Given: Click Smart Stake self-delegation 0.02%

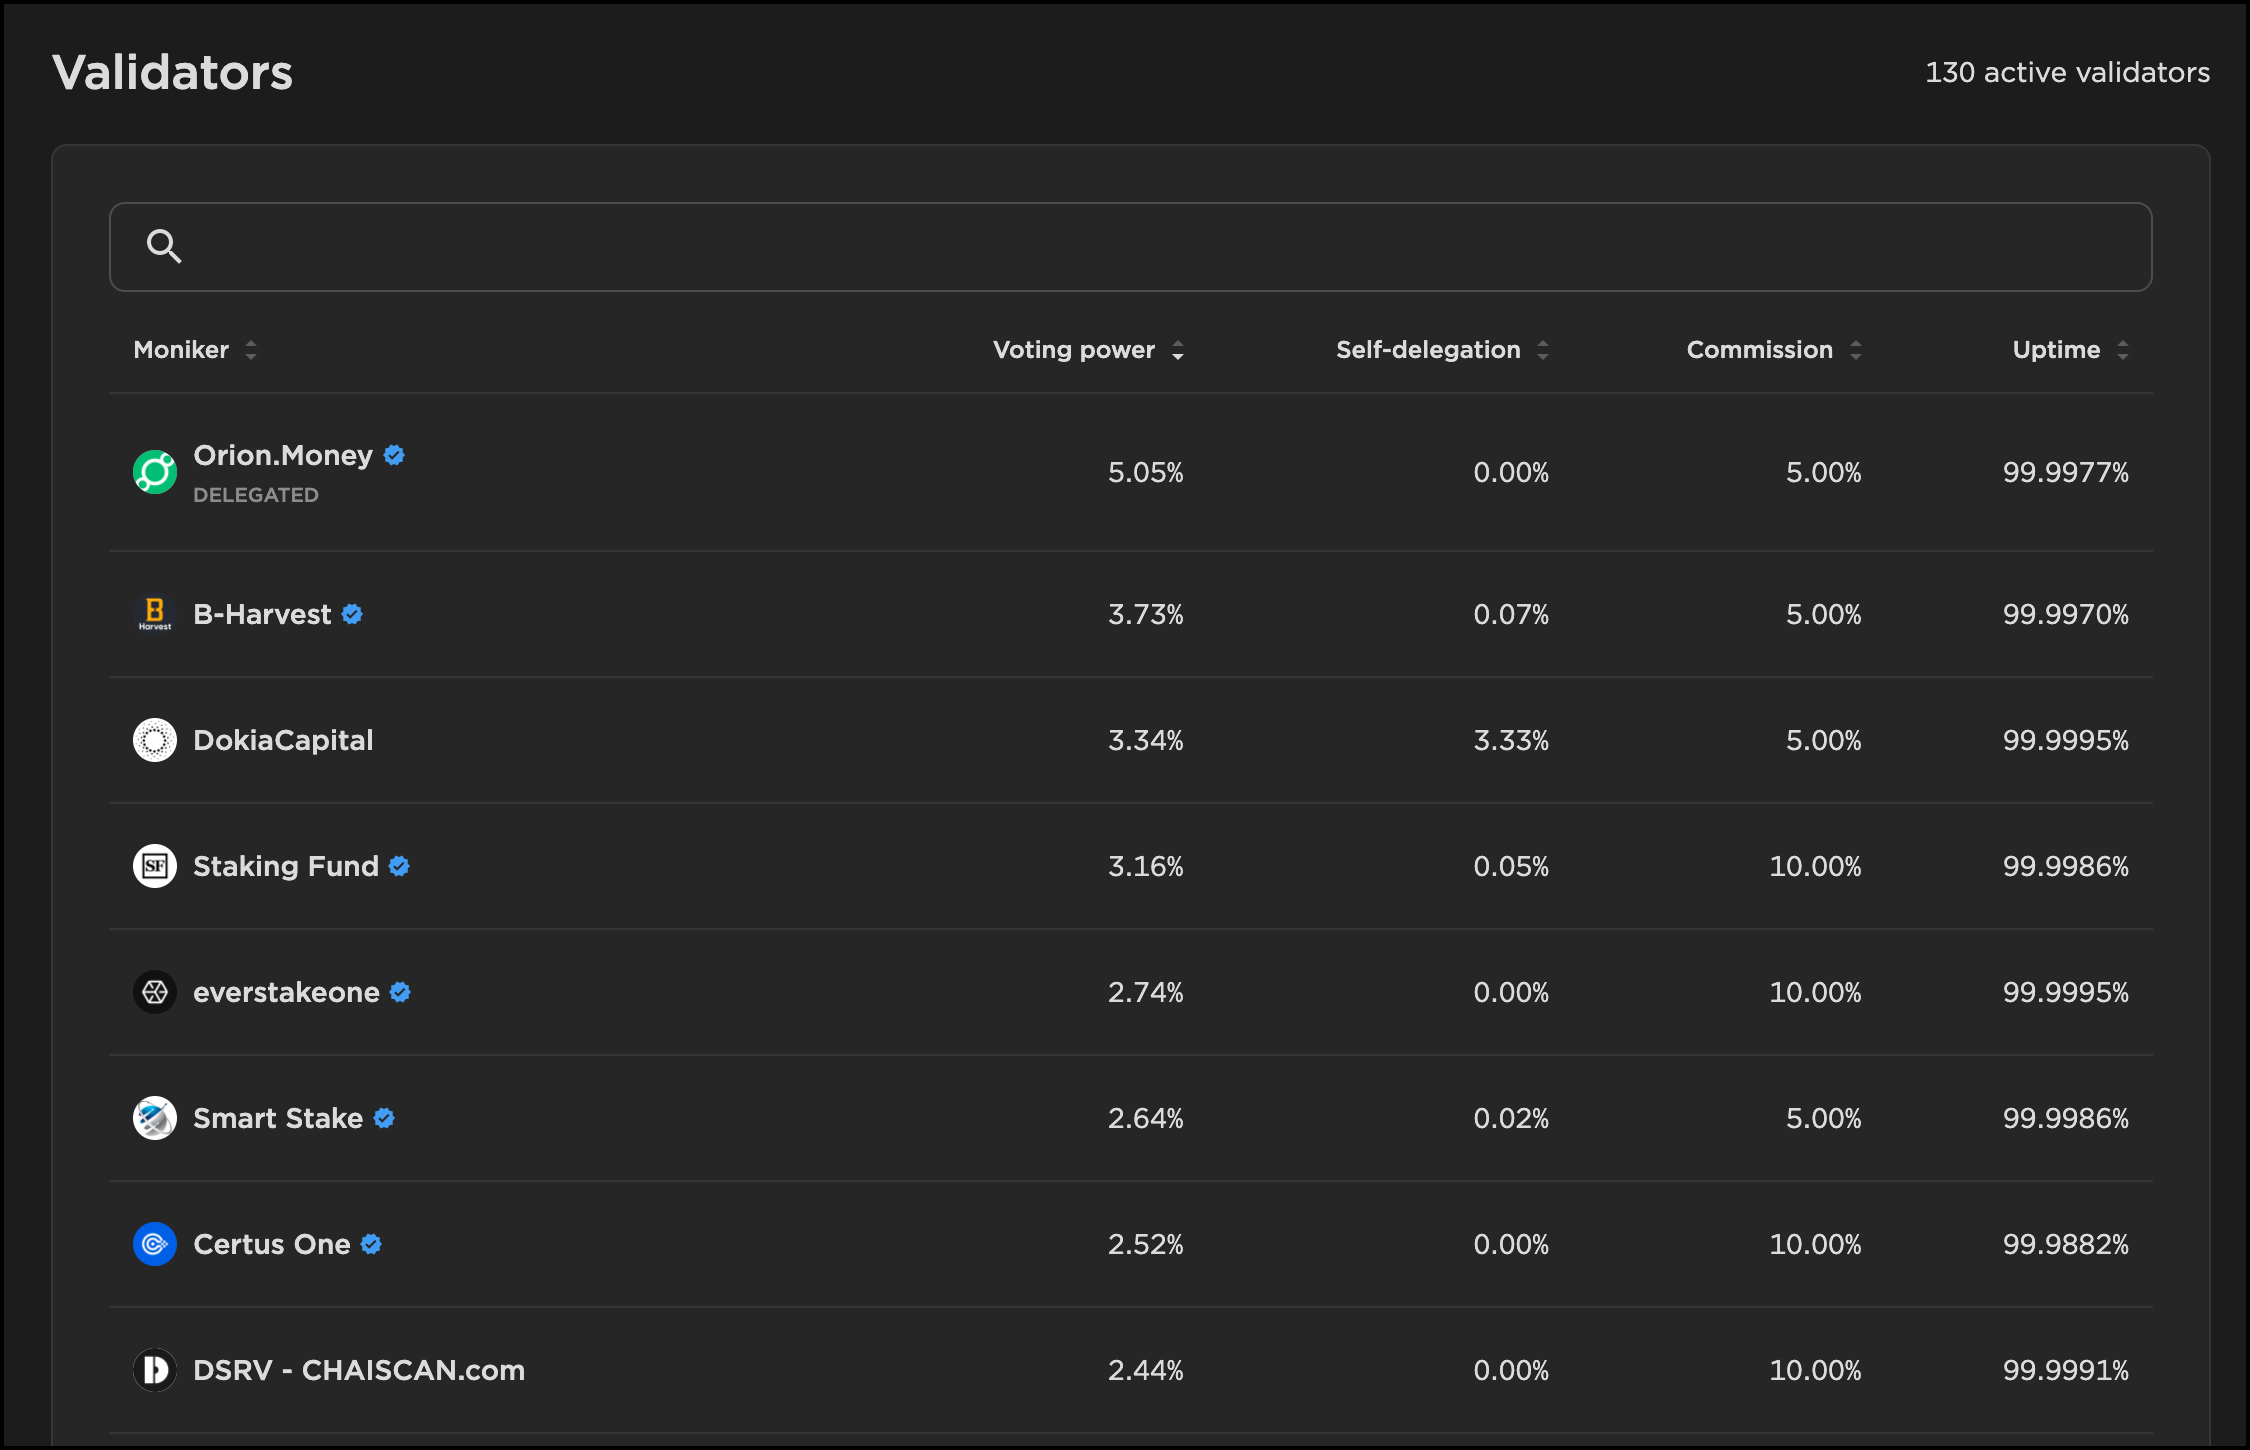Looking at the screenshot, I should 1511,1118.
